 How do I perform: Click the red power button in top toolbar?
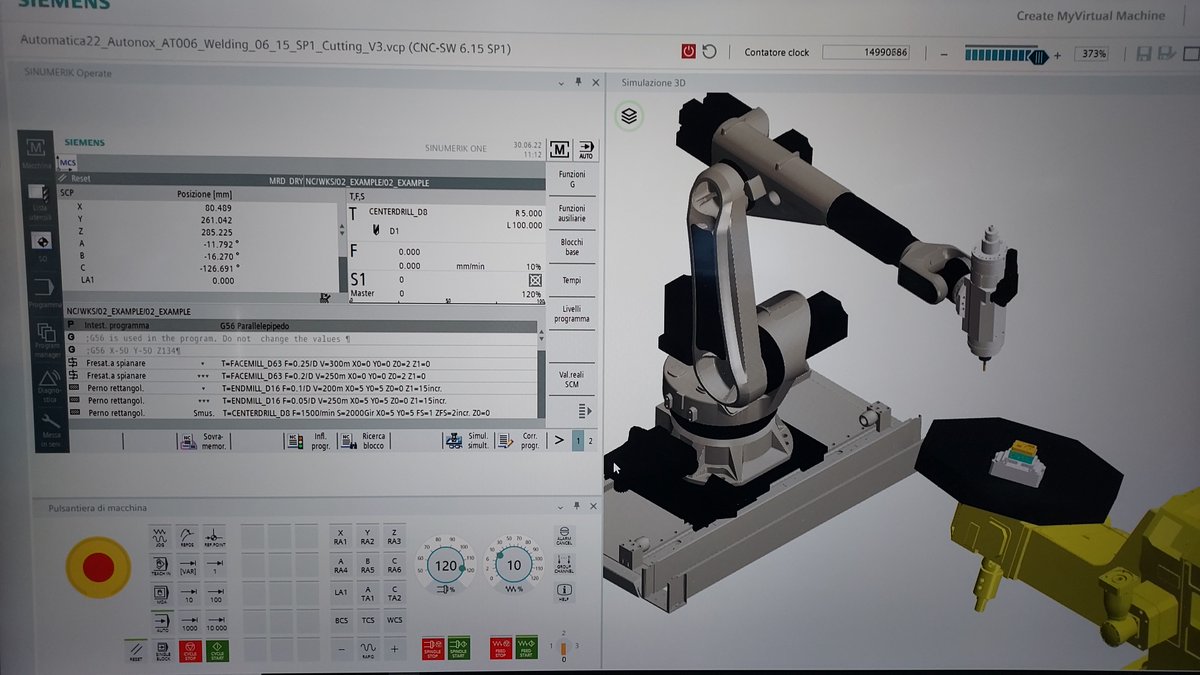coord(688,51)
